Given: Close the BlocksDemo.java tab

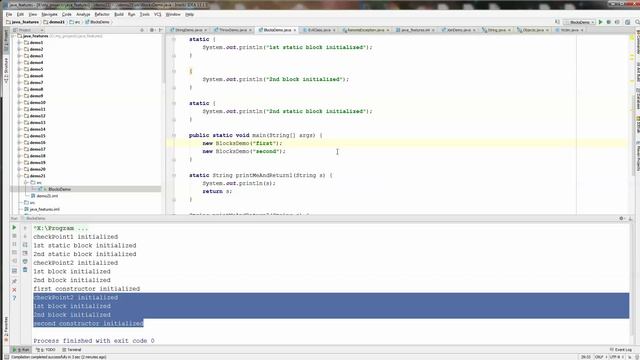Looking at the screenshot, I should (x=295, y=30).
